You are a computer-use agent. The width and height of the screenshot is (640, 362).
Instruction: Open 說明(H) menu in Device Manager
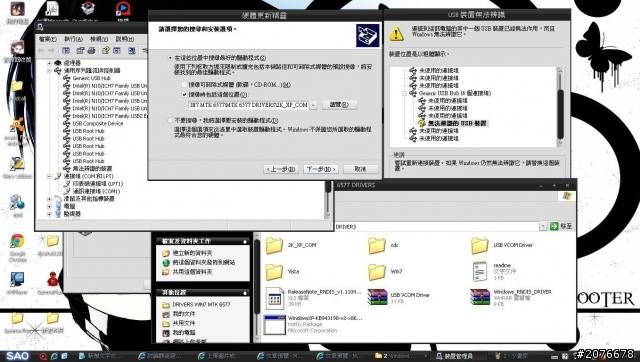tap(125, 39)
